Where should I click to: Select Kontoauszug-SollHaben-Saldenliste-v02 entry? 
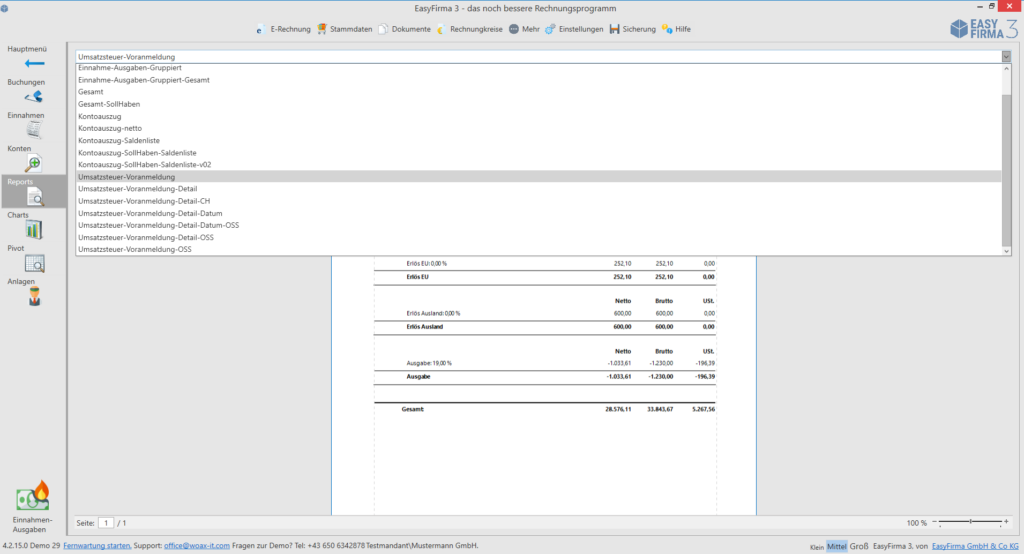click(x=538, y=165)
